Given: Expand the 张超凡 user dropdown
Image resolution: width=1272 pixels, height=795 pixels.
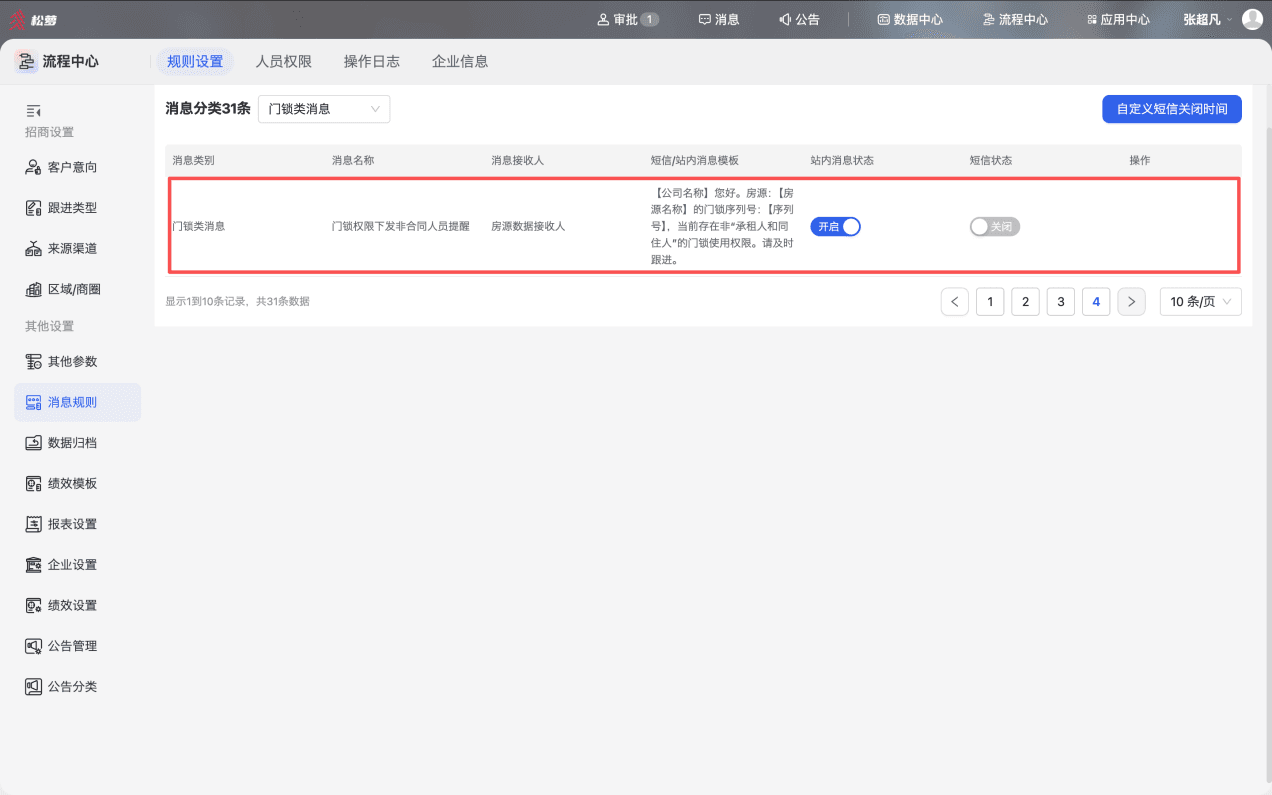Looking at the screenshot, I should coord(1208,19).
